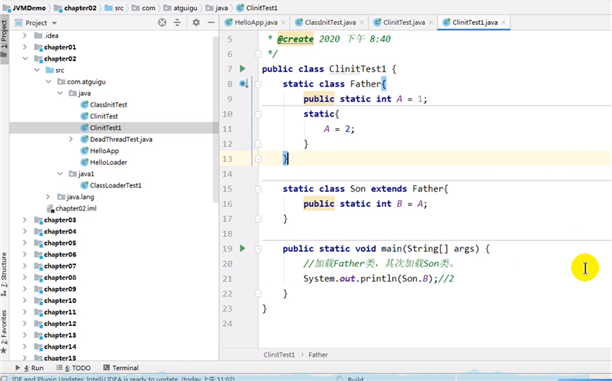
Task: Click line number 14 in gutter
Action: 228,174
